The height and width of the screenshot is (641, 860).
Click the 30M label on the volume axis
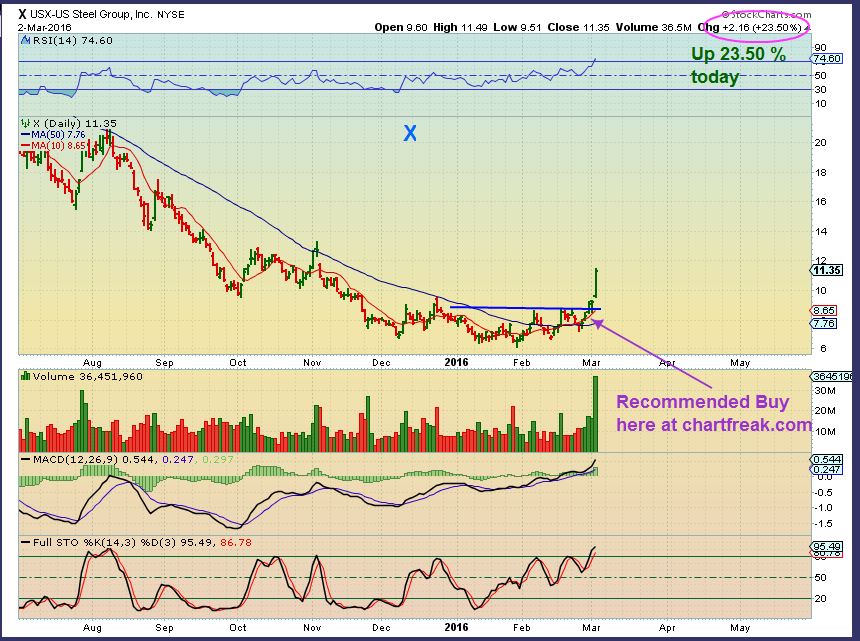824,390
